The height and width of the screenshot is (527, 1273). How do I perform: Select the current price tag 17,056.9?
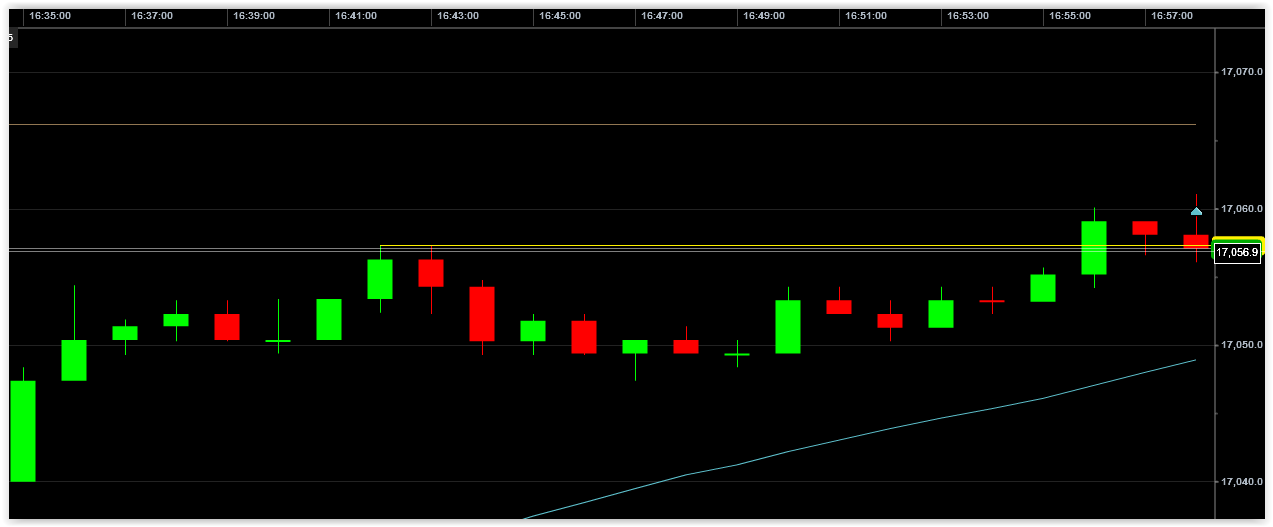click(1237, 252)
